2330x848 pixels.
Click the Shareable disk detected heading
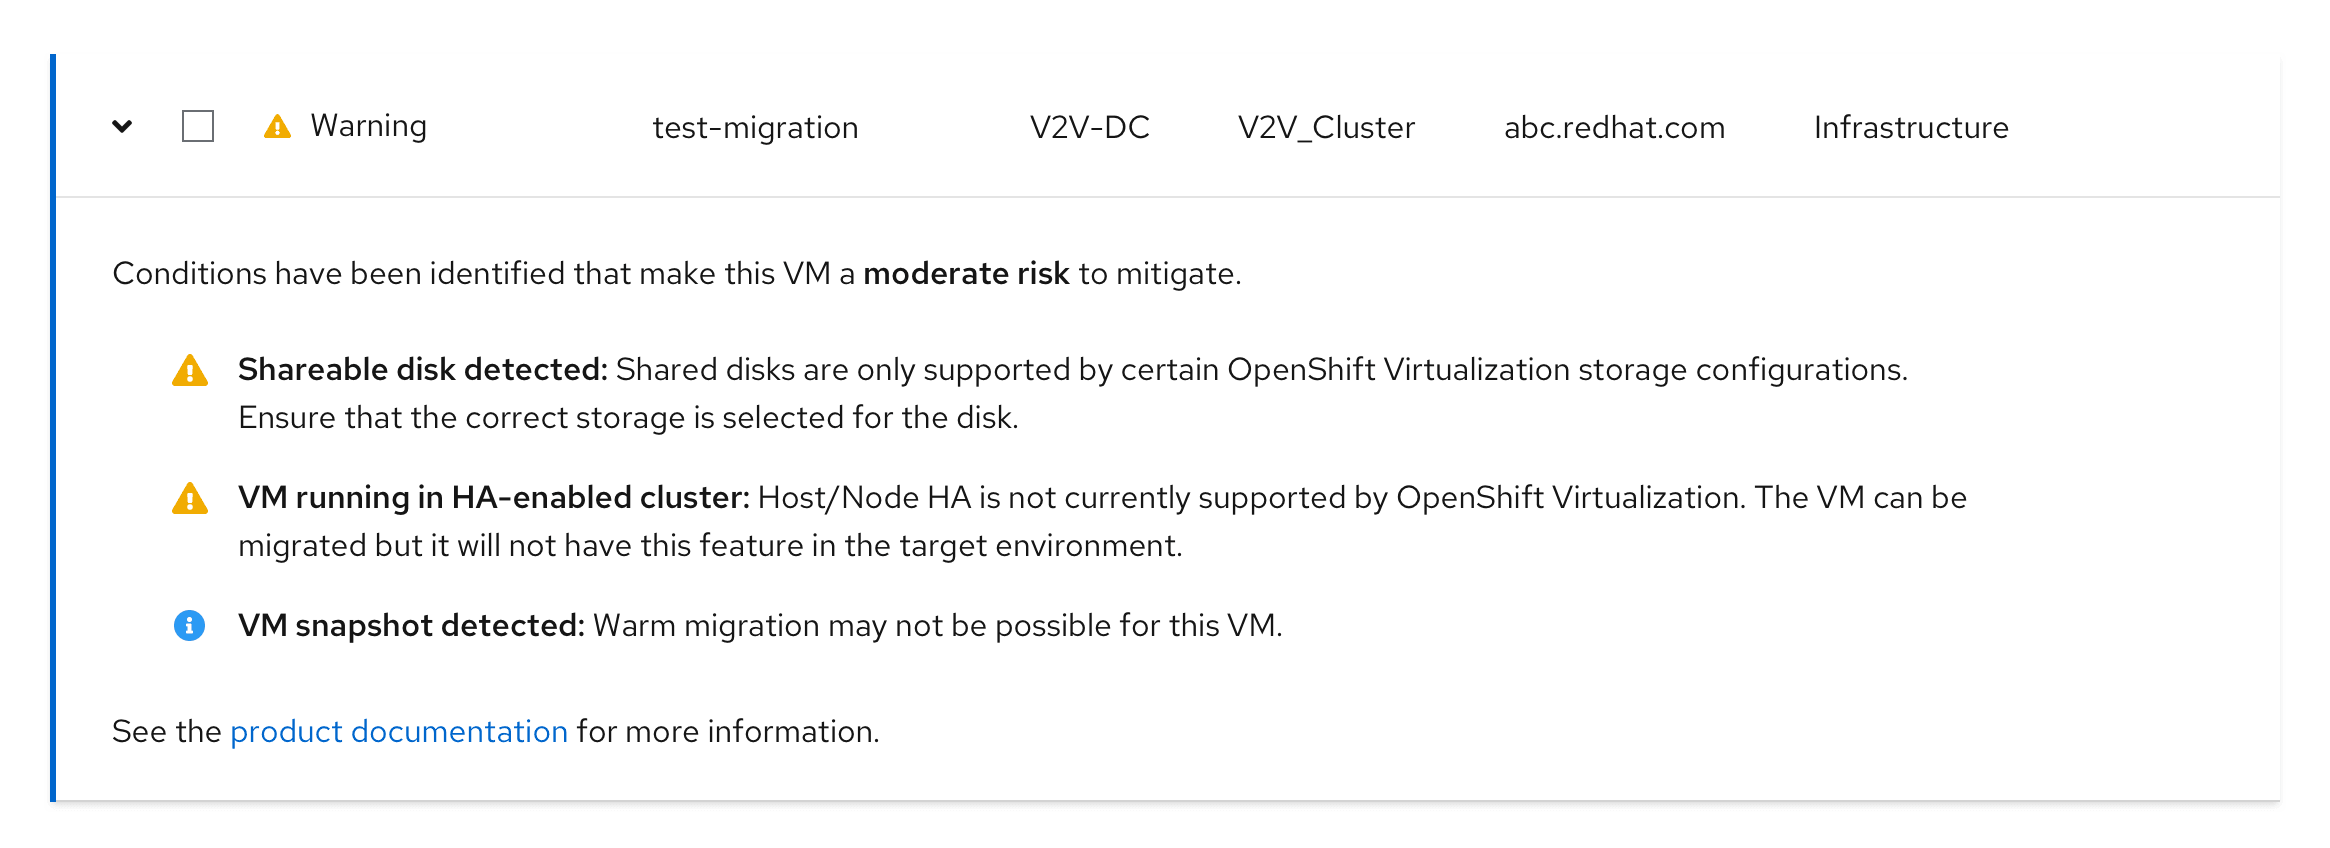click(x=422, y=370)
